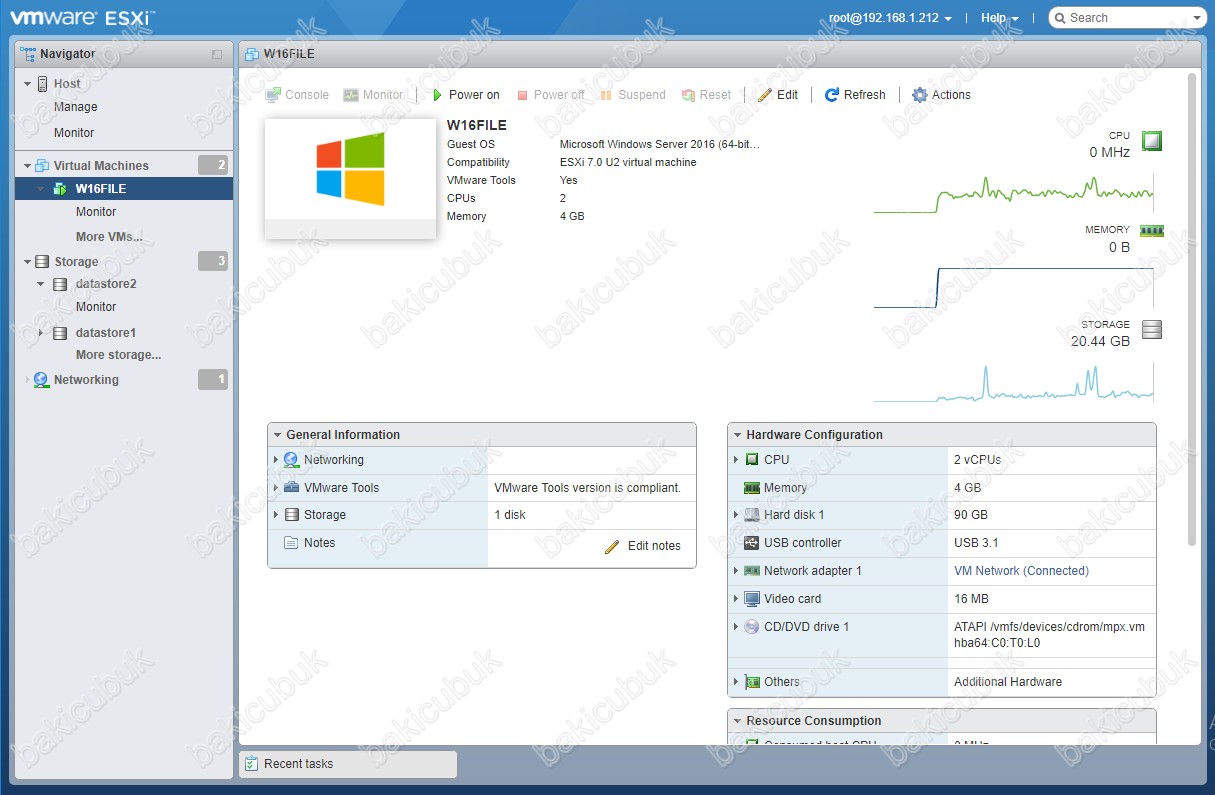Click the CPU chip icon by usage graph
The height and width of the screenshot is (795, 1215).
[x=1152, y=141]
